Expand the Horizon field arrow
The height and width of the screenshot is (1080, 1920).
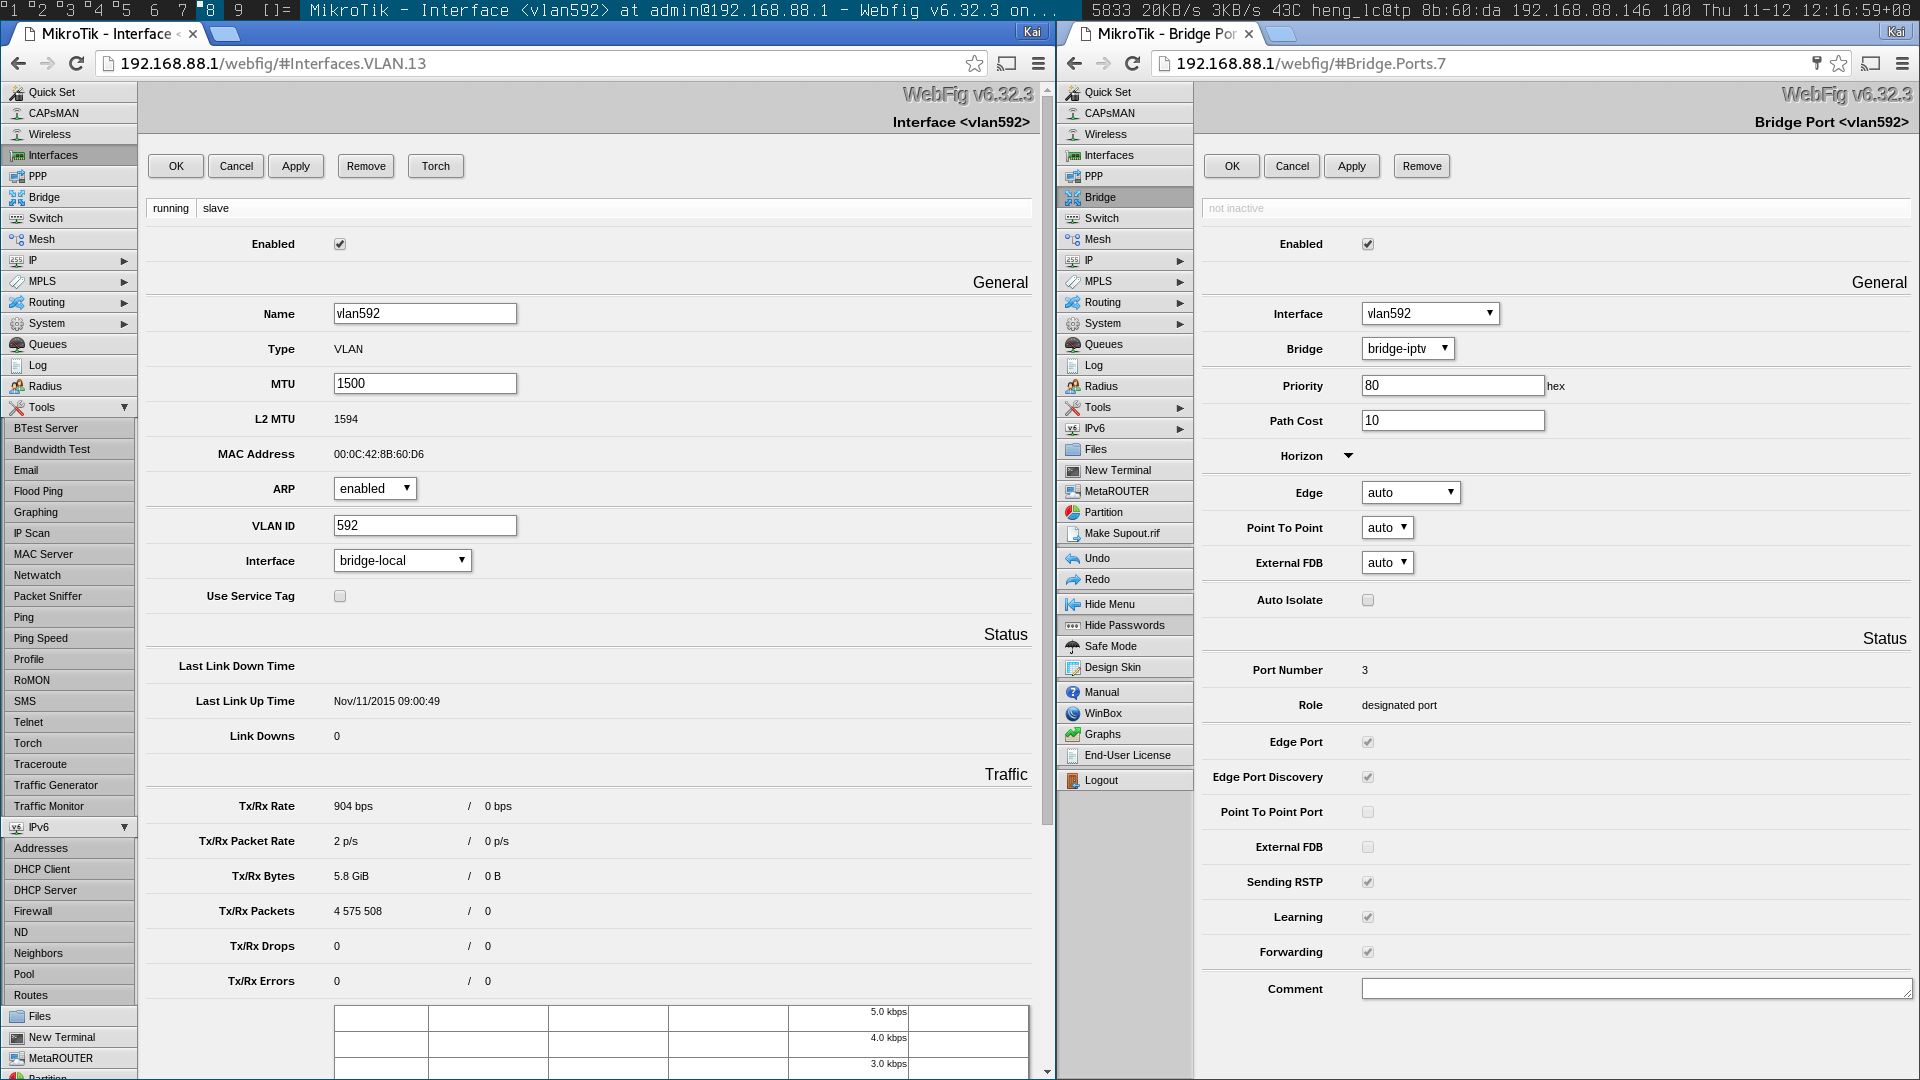(x=1348, y=456)
